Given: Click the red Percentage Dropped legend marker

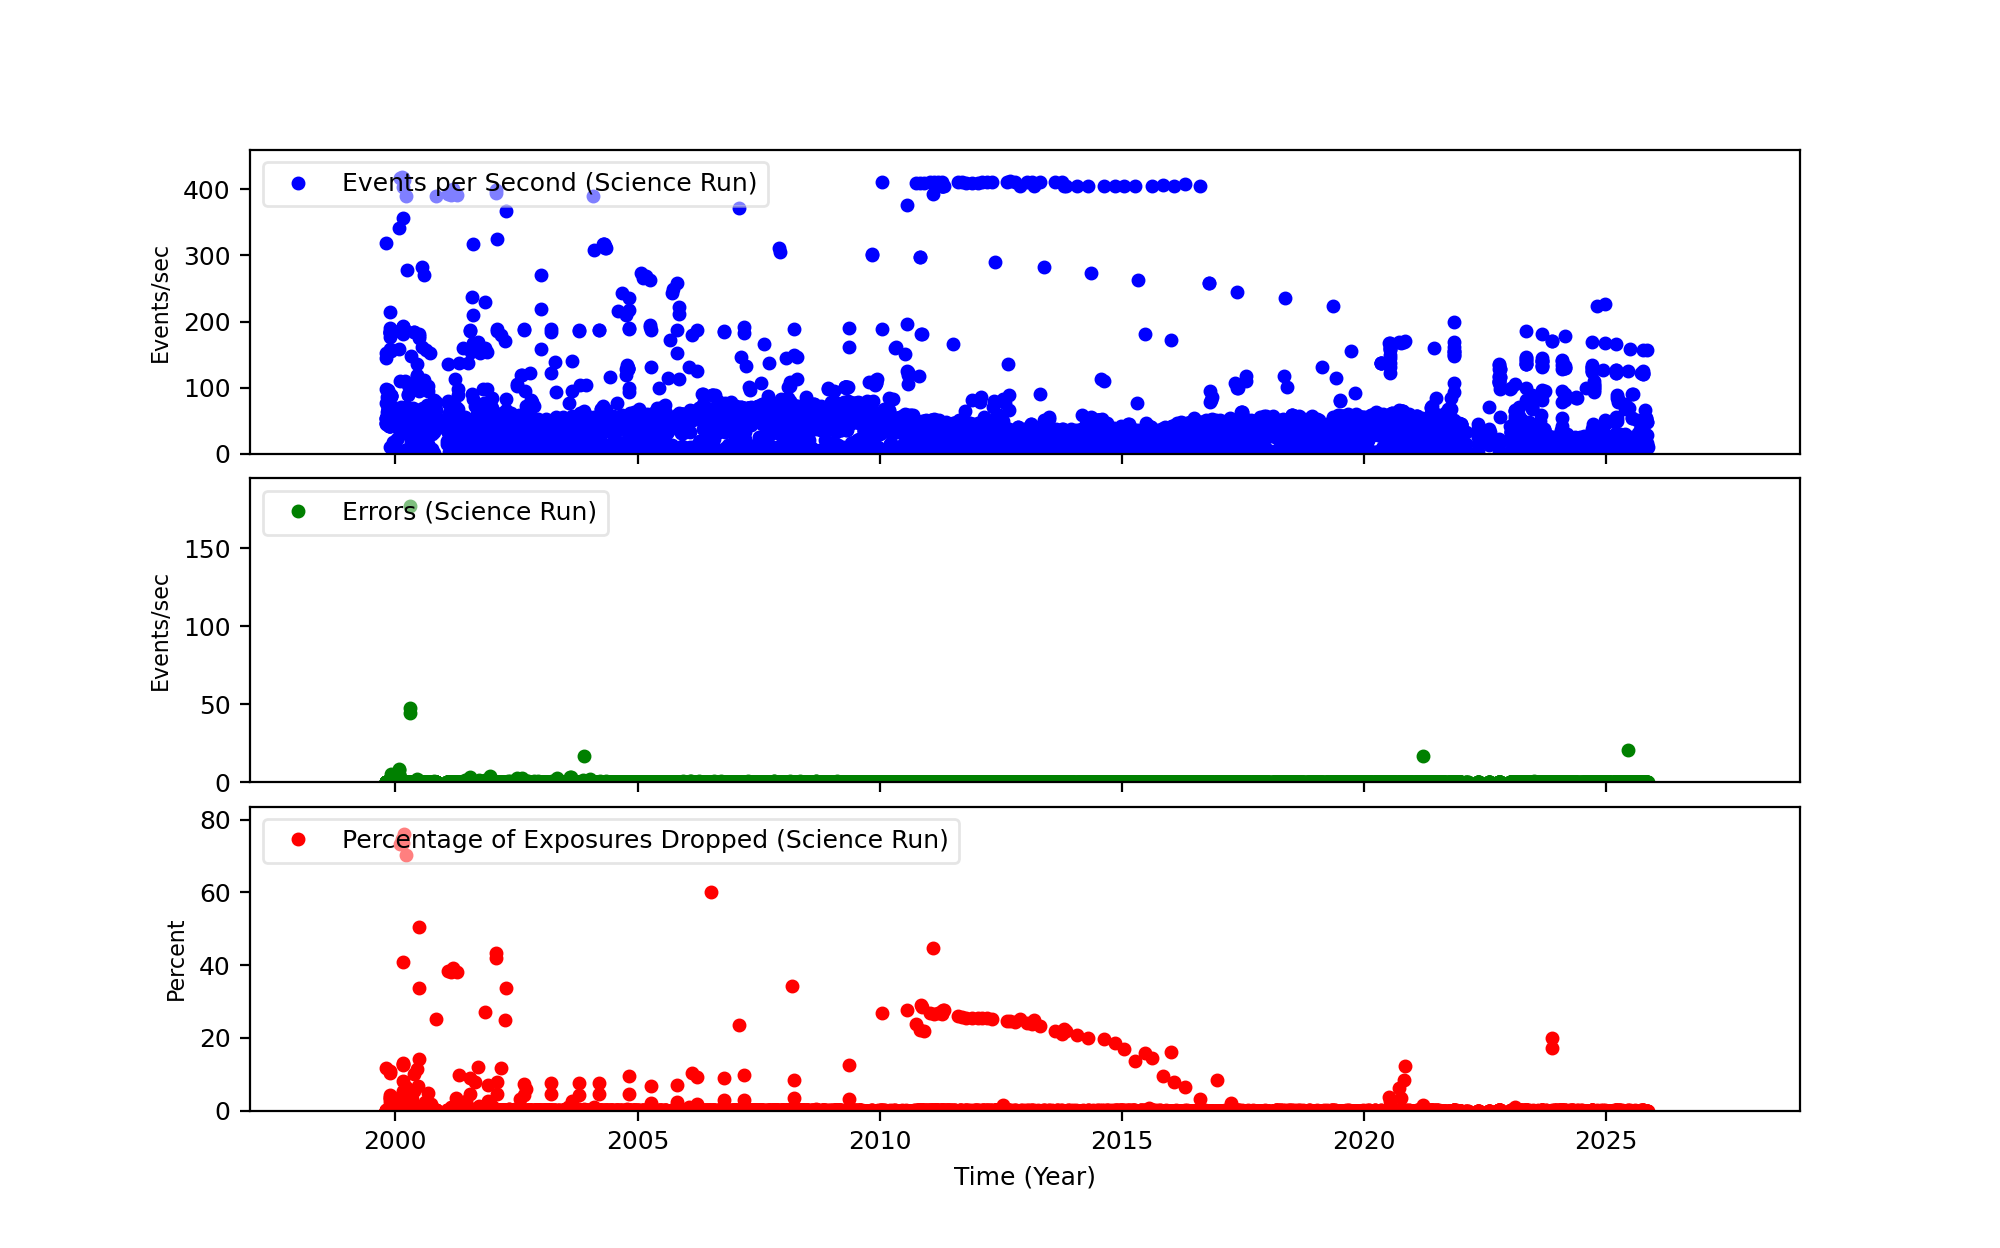Looking at the screenshot, I should point(298,840).
